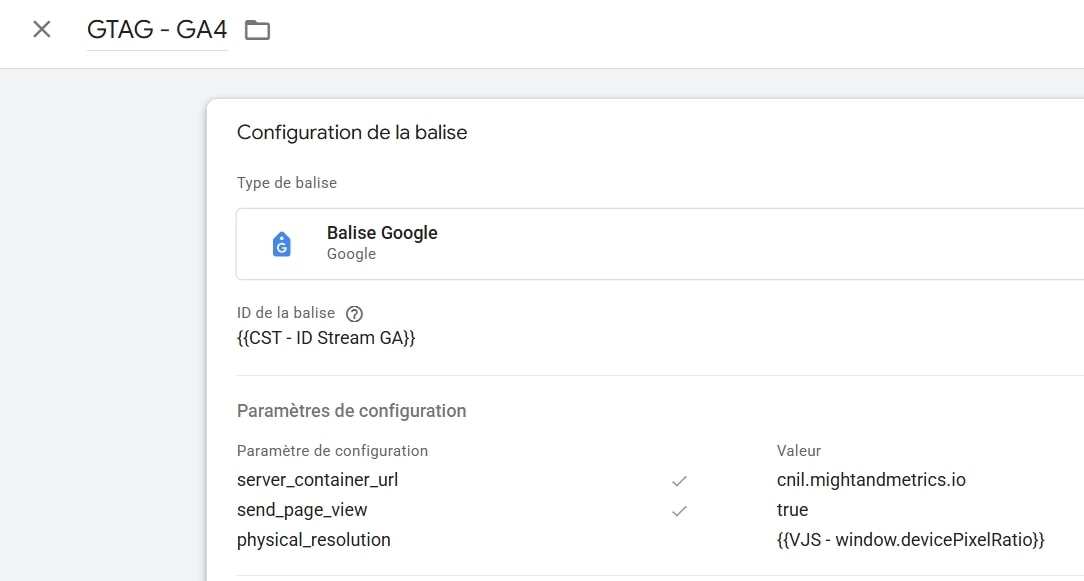The height and width of the screenshot is (581, 1084).
Task: Click the checkmark next to send_page_view
Action: click(679, 510)
